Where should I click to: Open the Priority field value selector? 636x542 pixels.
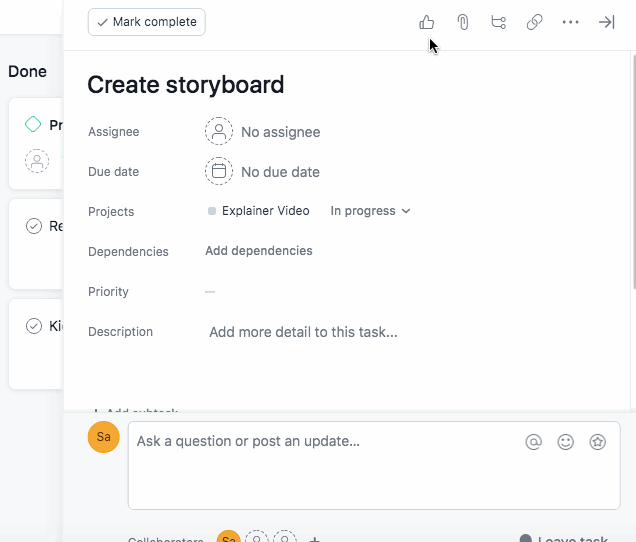click(210, 292)
